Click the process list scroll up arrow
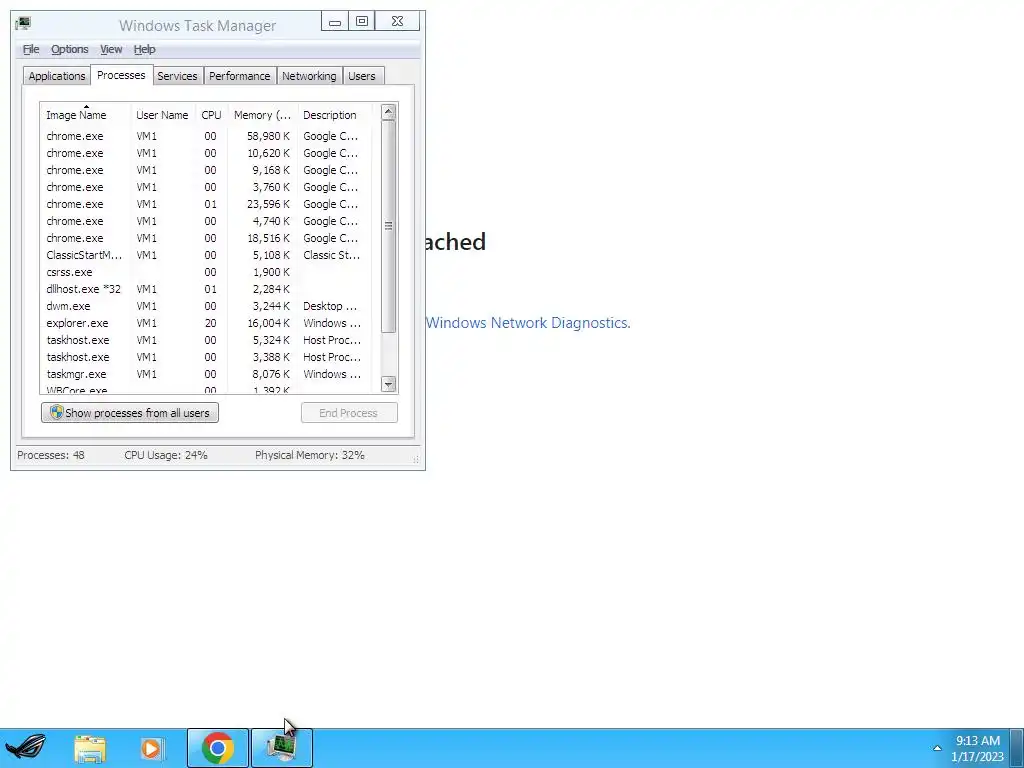The height and width of the screenshot is (768, 1024). pos(389,112)
